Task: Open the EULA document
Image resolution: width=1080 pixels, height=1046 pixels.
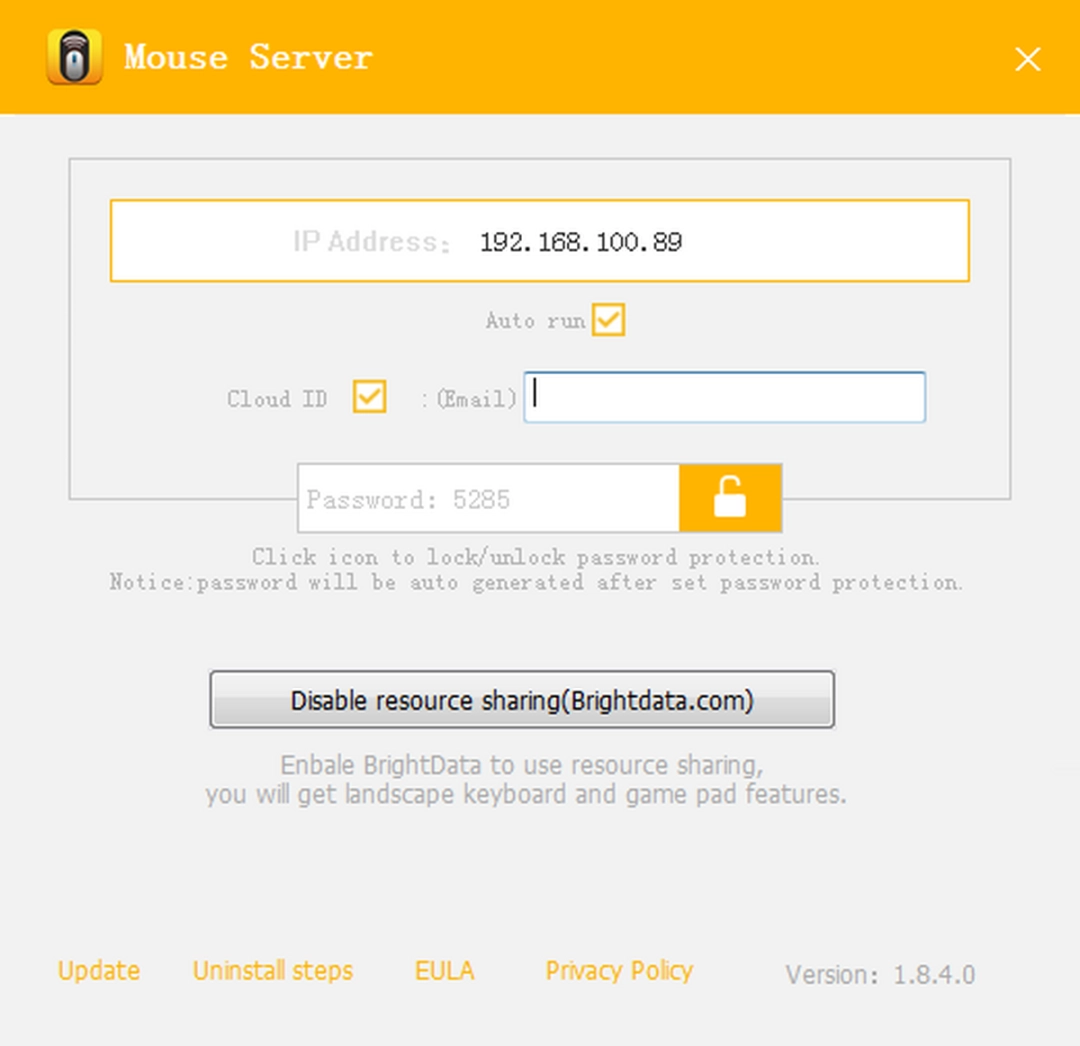Action: tap(444, 970)
